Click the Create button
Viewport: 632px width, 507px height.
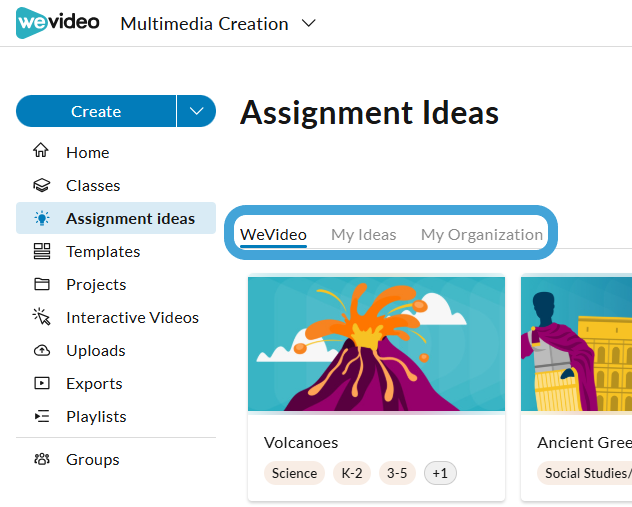tap(96, 111)
